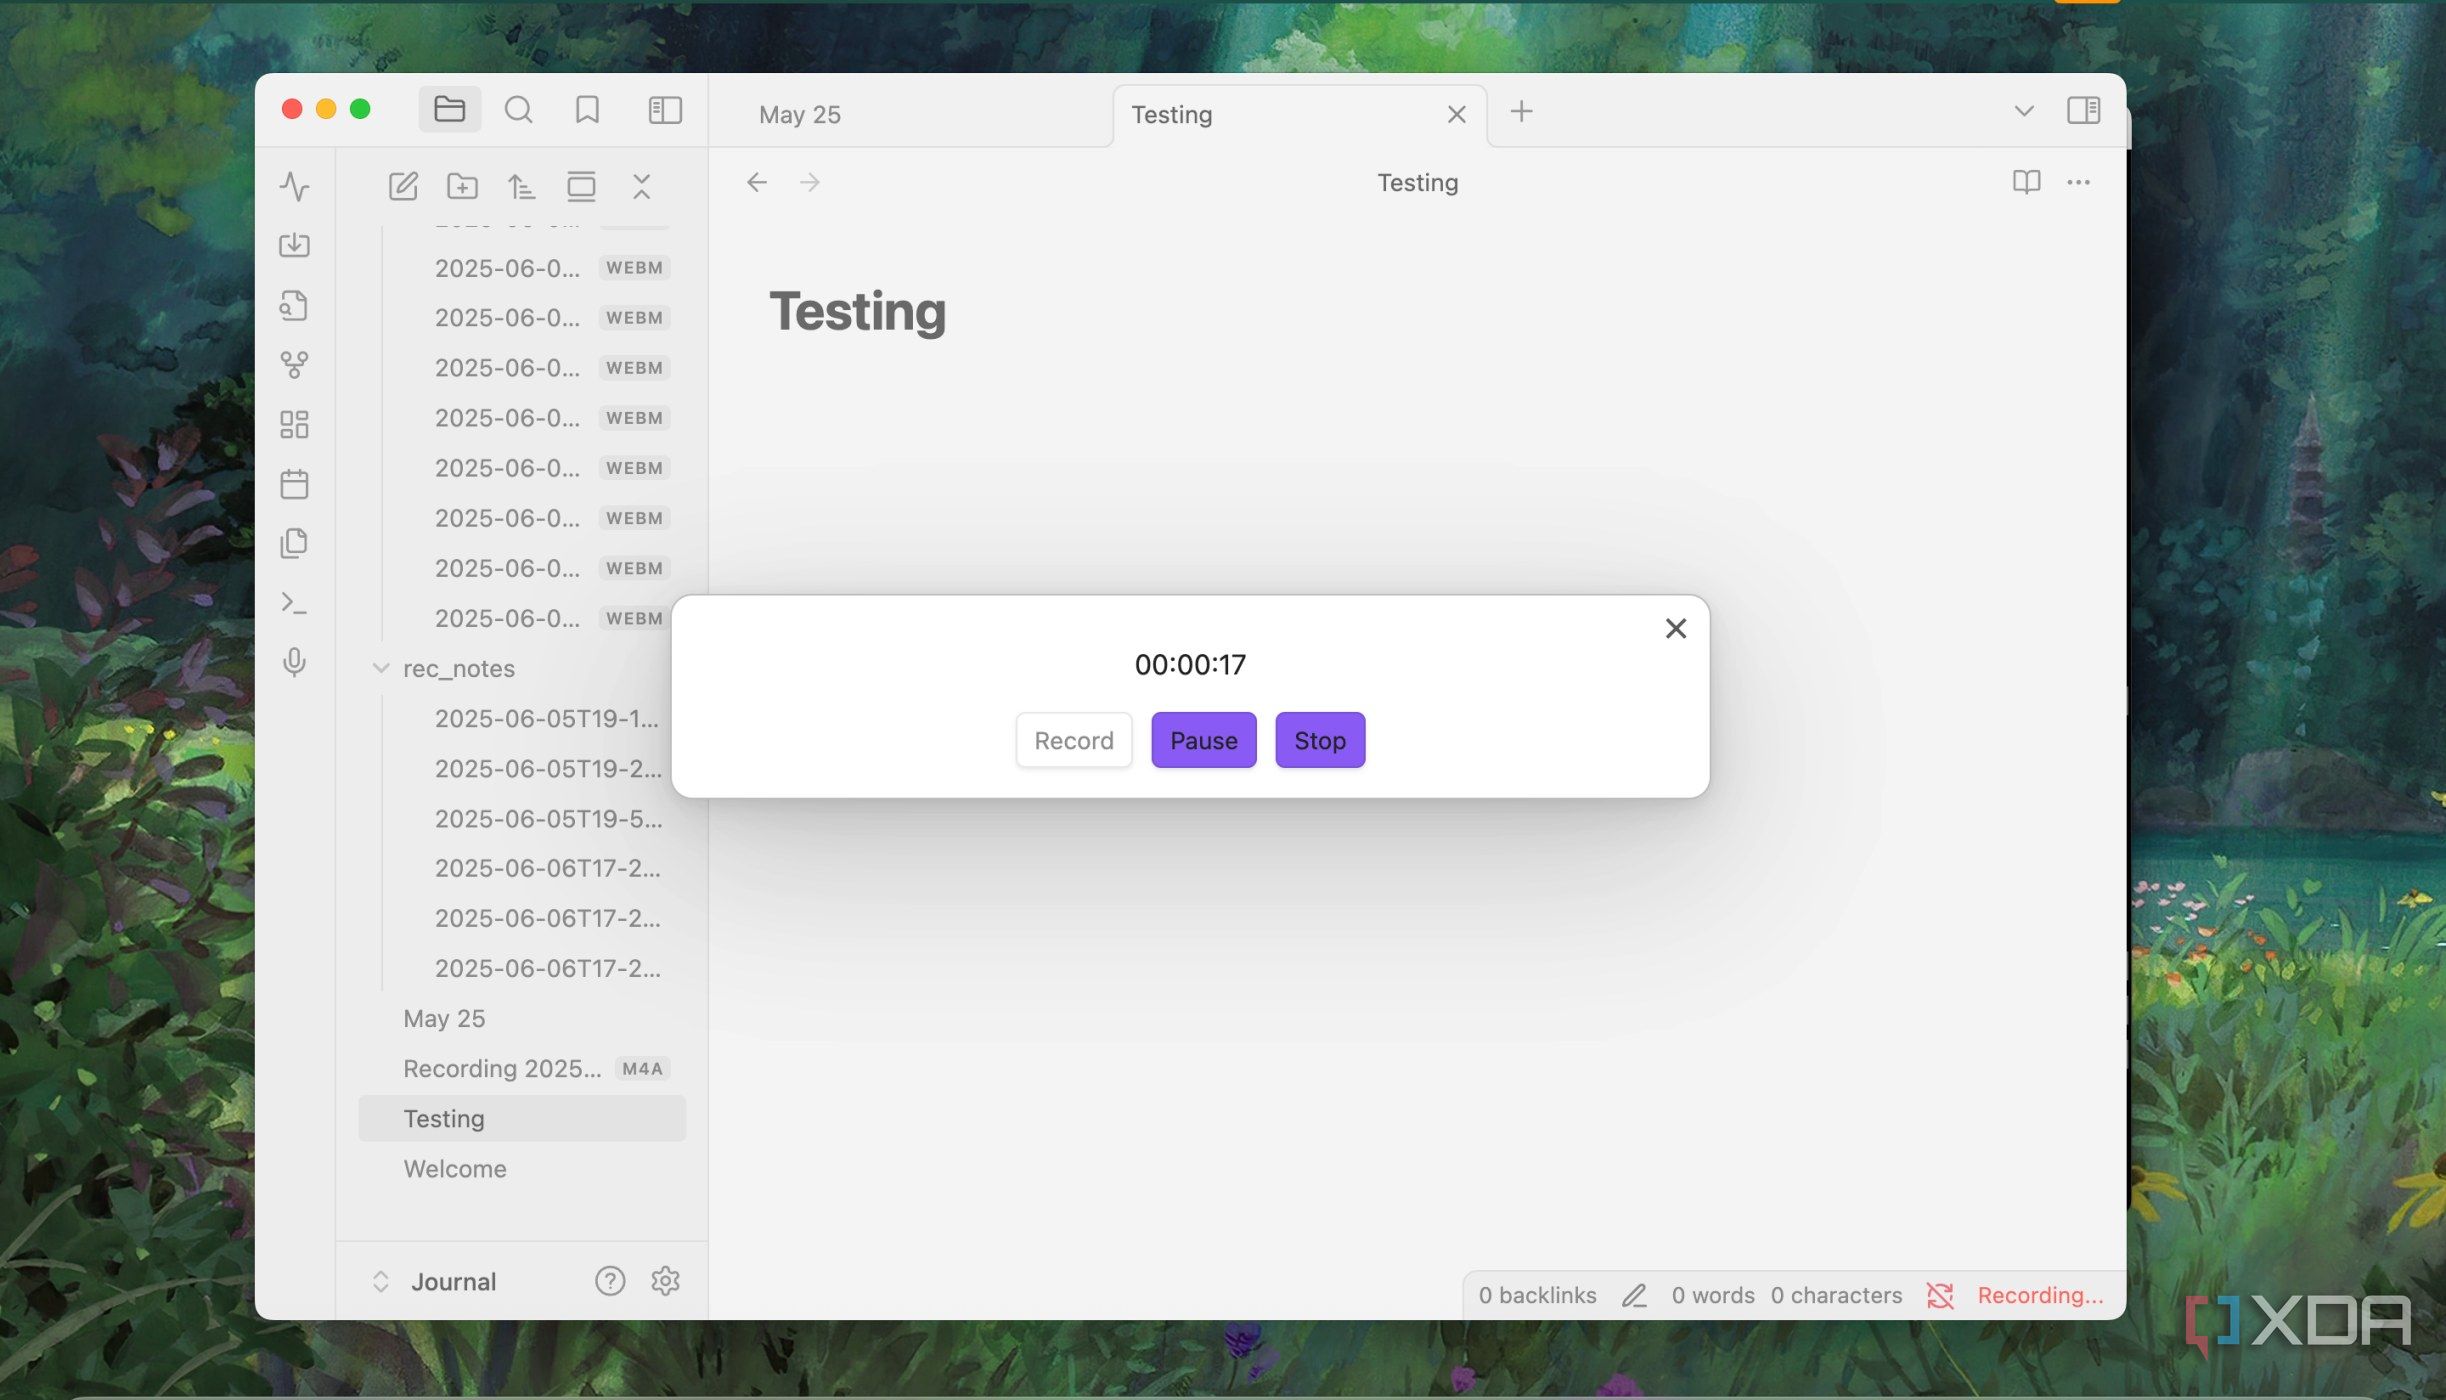Click the templates copy ribbon icon
The width and height of the screenshot is (2446, 1400).
tap(294, 543)
